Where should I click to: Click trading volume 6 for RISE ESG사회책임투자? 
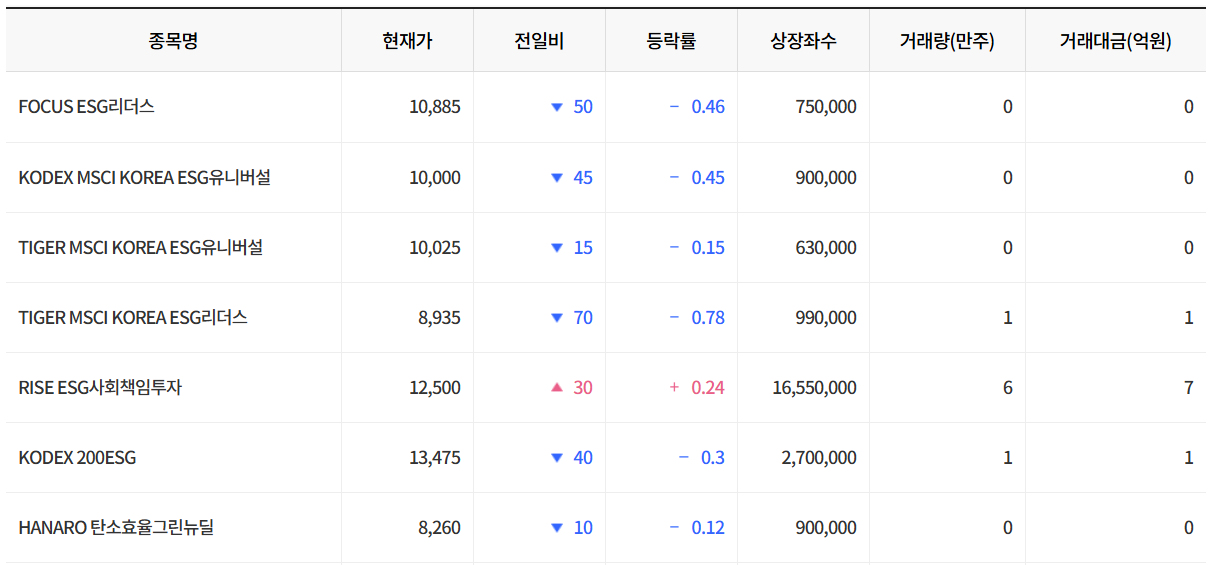pos(1008,387)
